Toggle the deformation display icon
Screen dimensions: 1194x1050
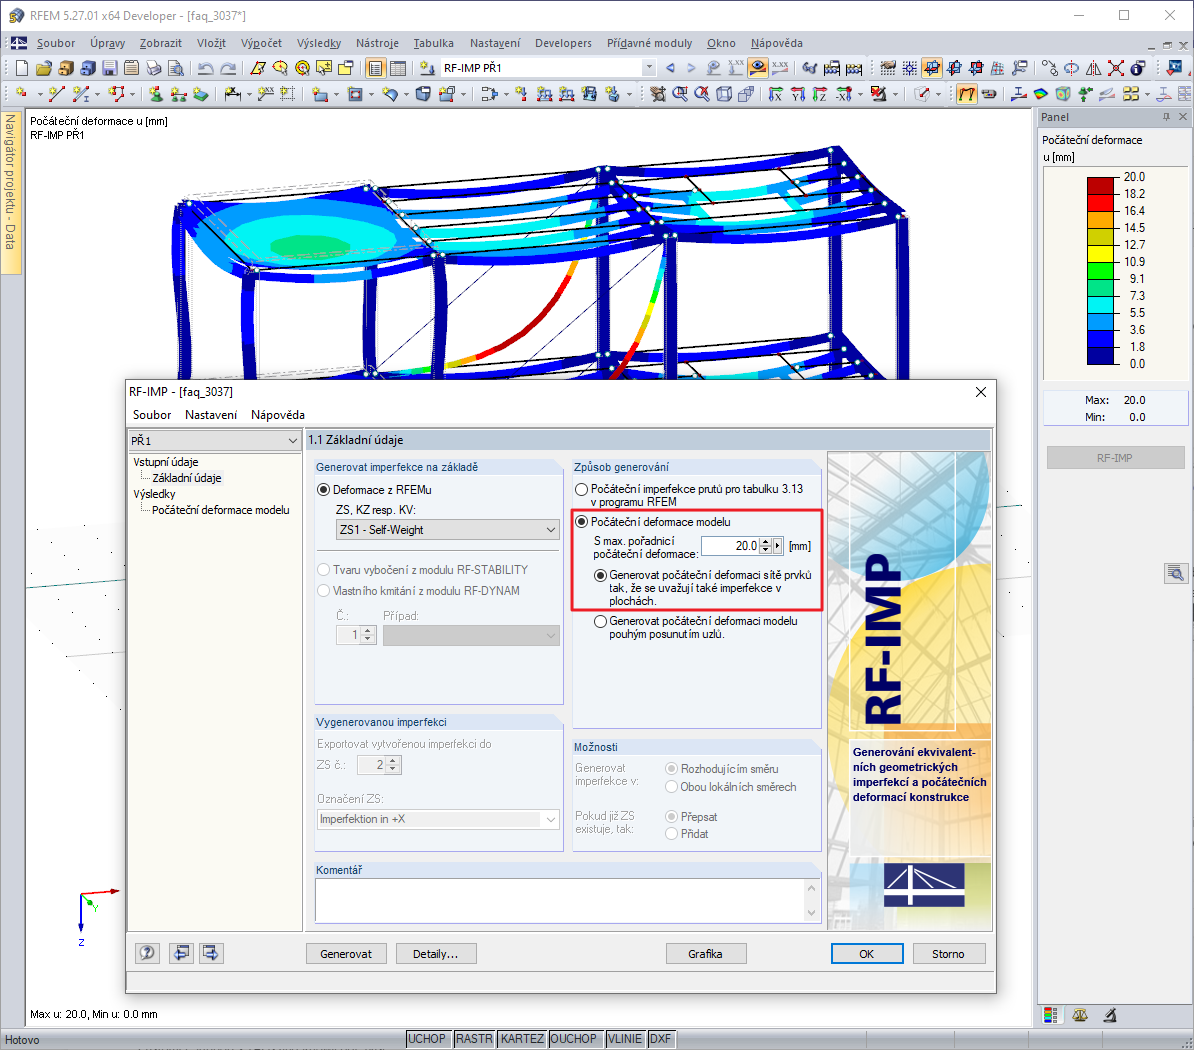[x=967, y=94]
